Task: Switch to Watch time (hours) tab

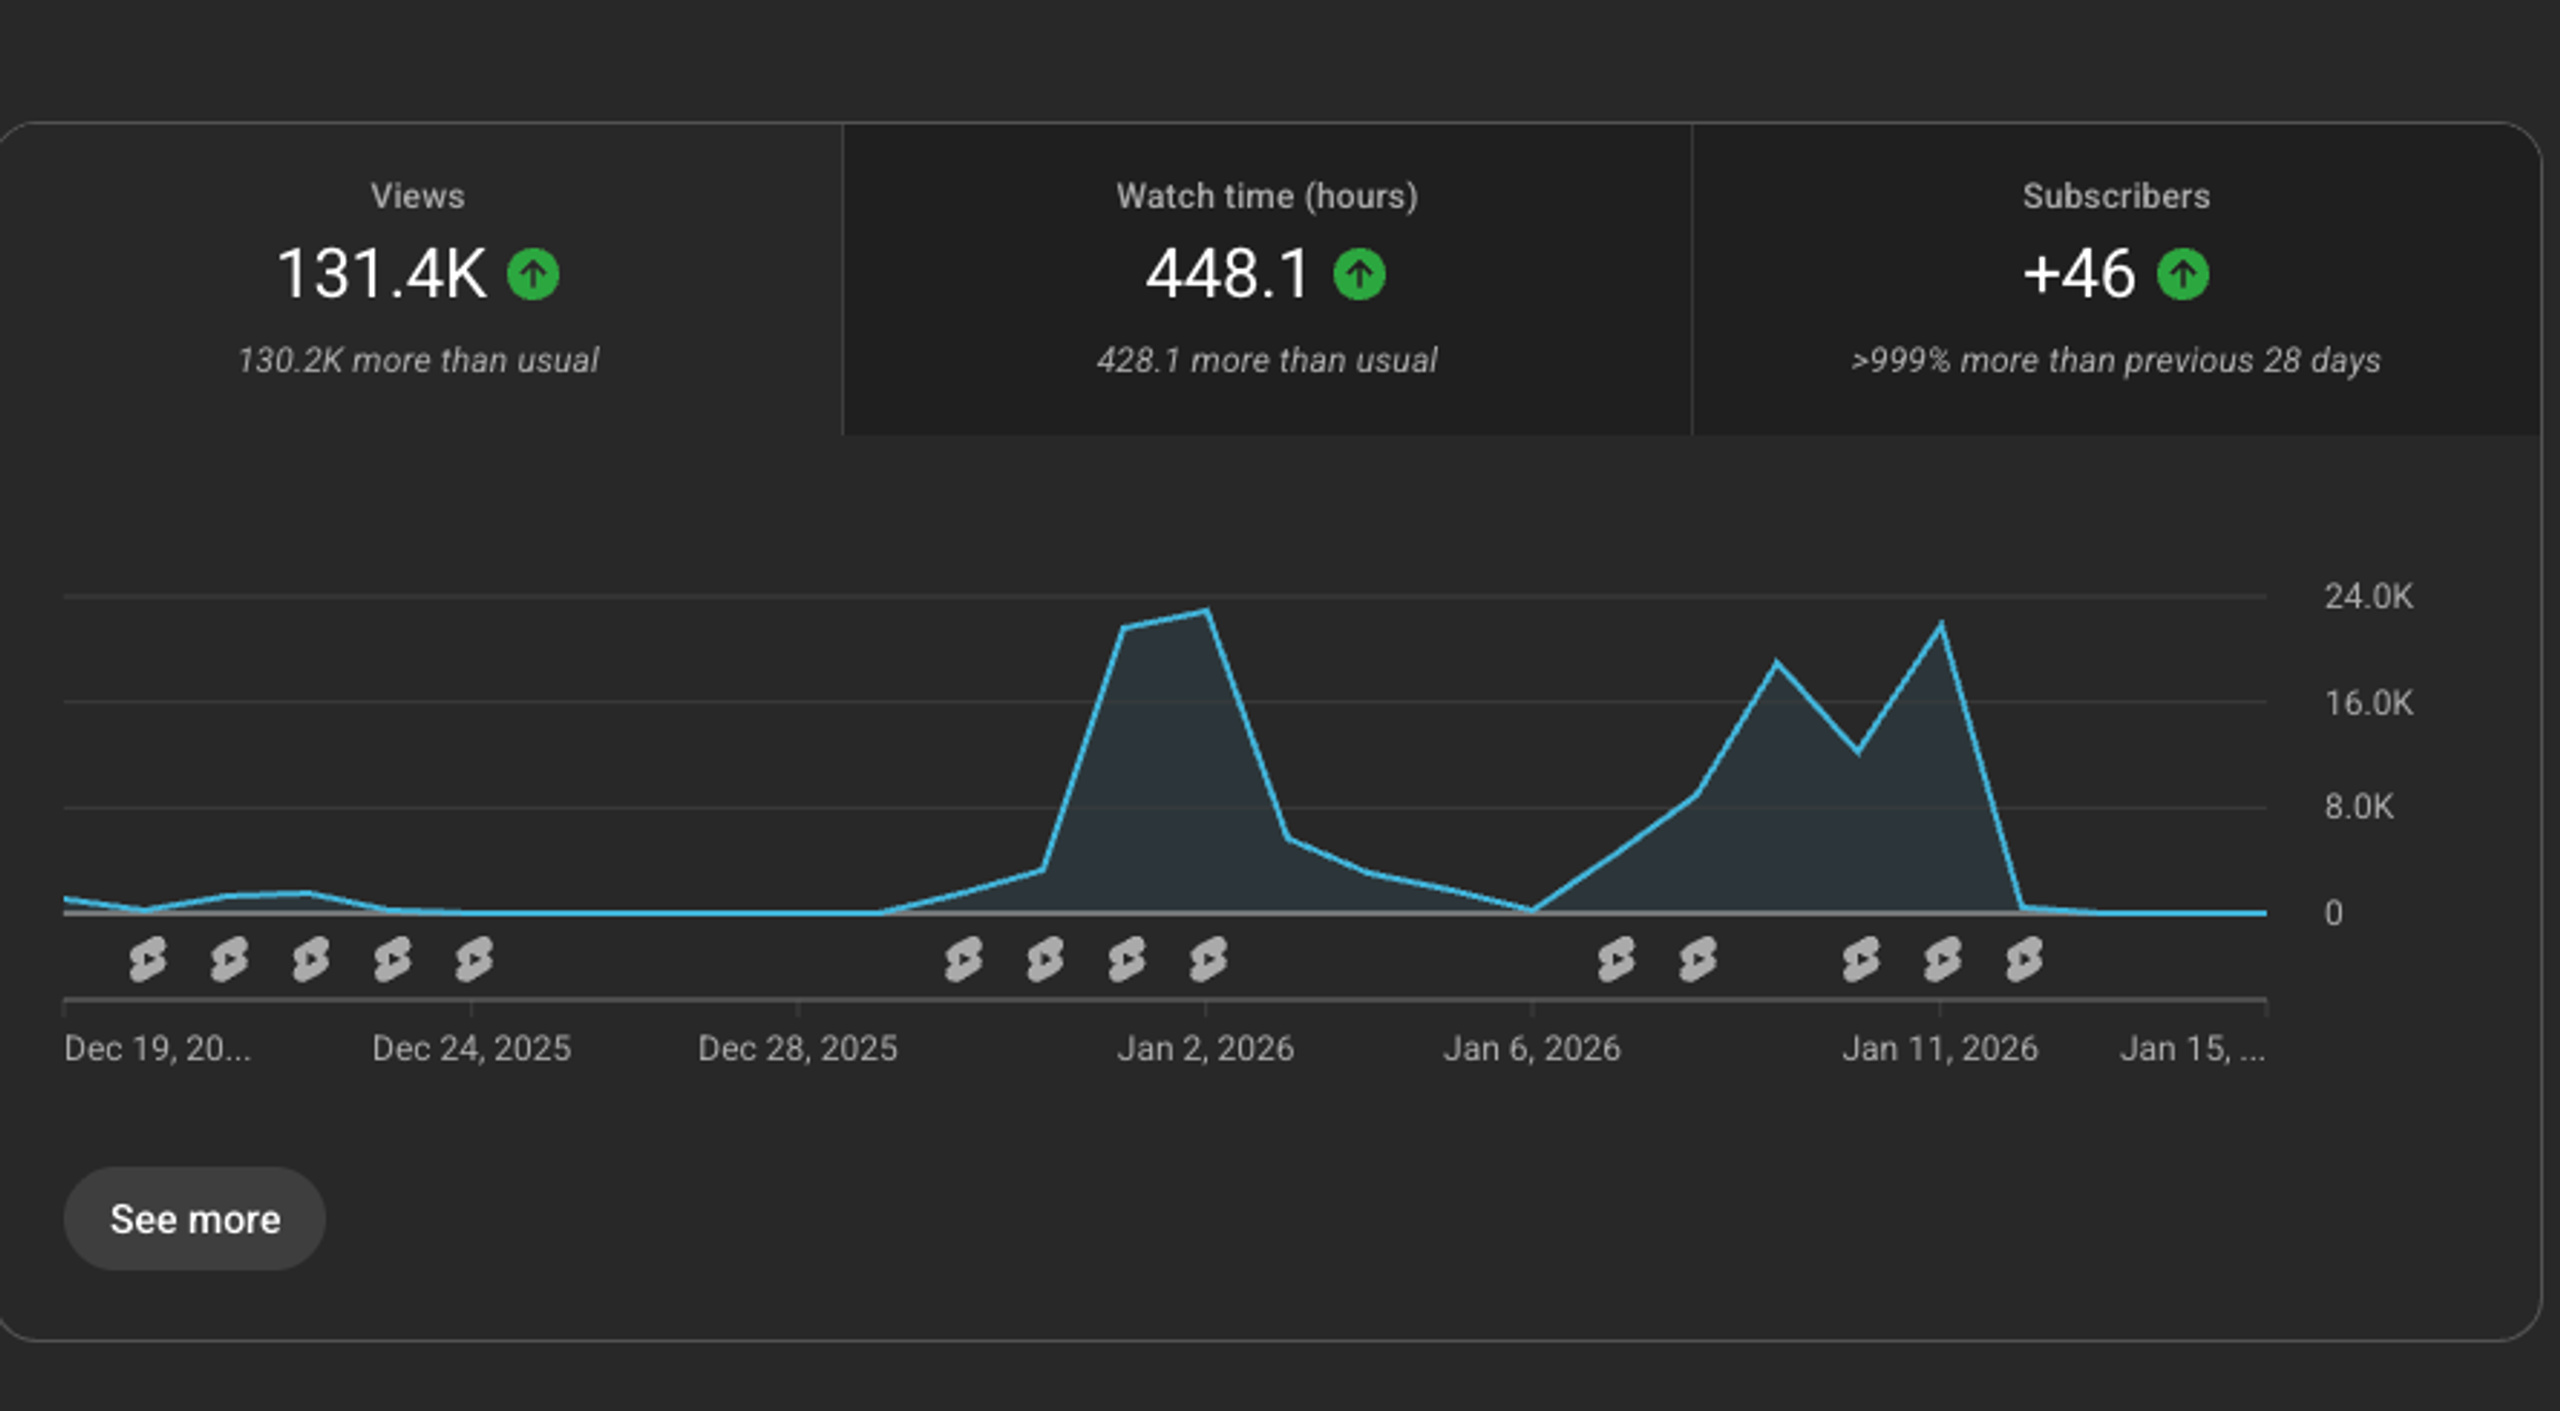Action: (x=1267, y=279)
